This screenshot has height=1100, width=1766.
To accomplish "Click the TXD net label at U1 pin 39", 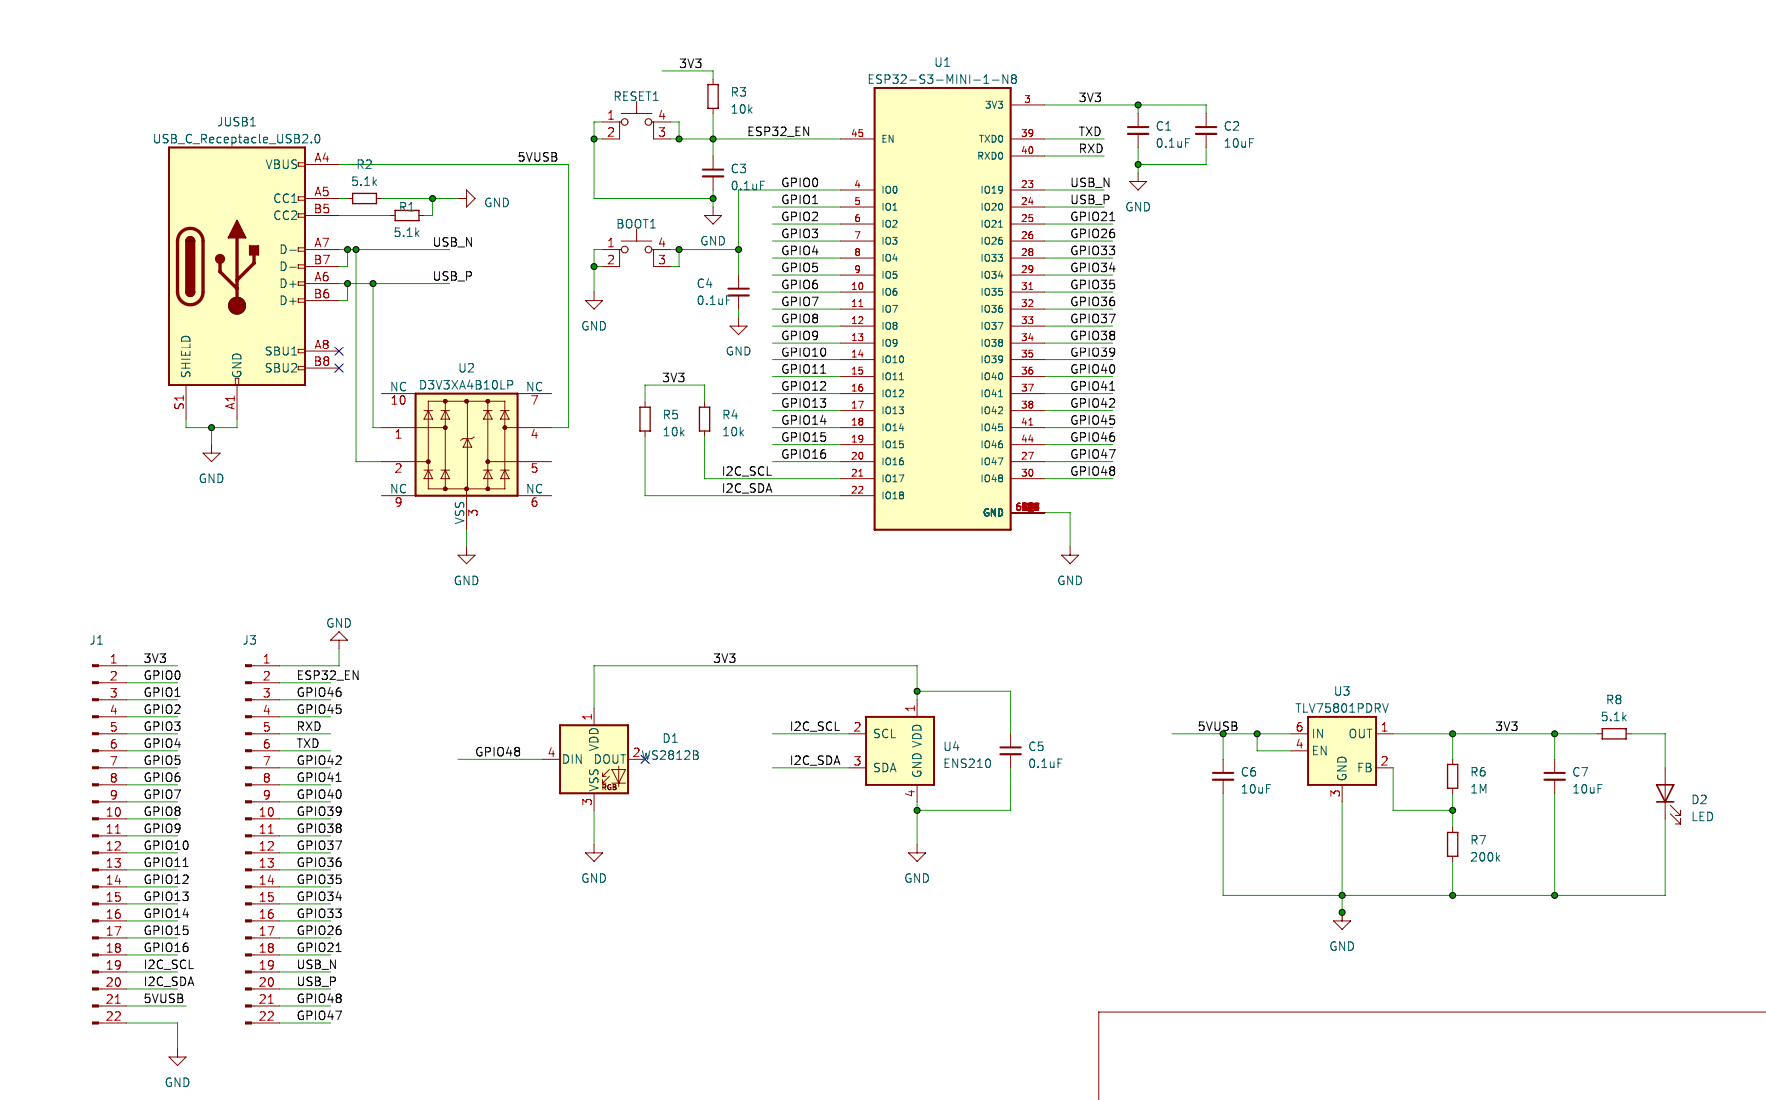I will point(1090,131).
